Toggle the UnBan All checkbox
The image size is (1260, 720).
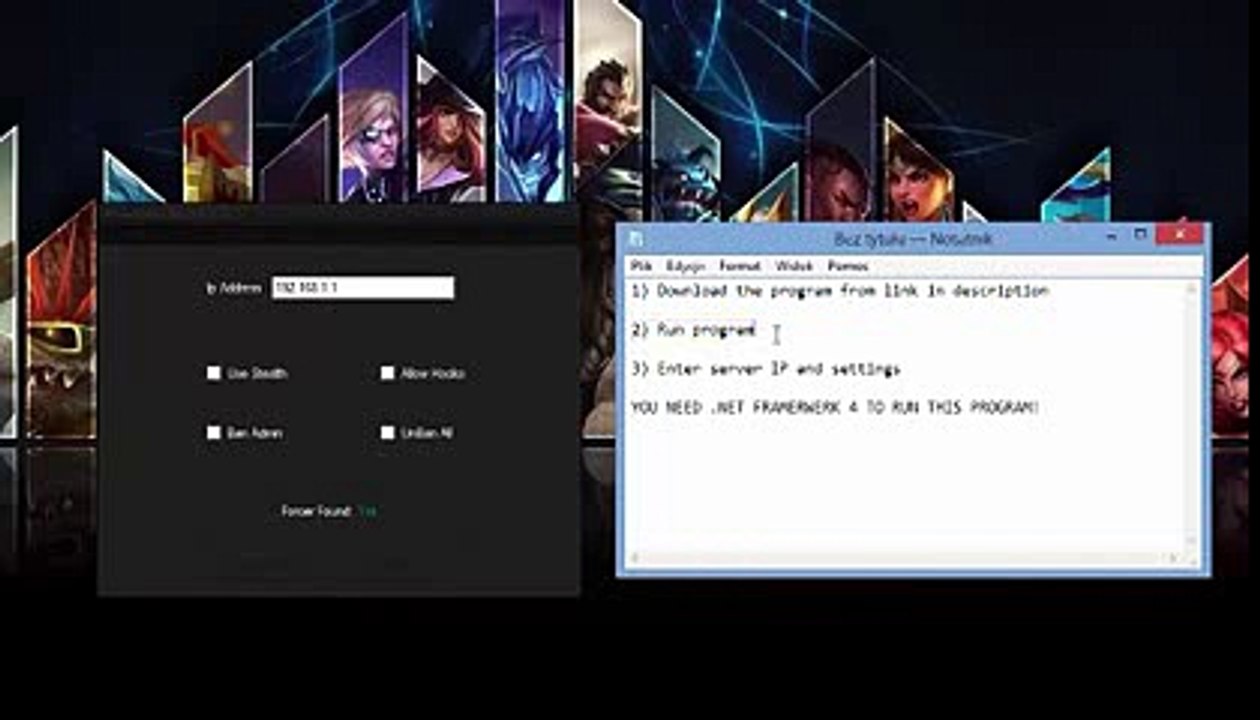point(388,433)
